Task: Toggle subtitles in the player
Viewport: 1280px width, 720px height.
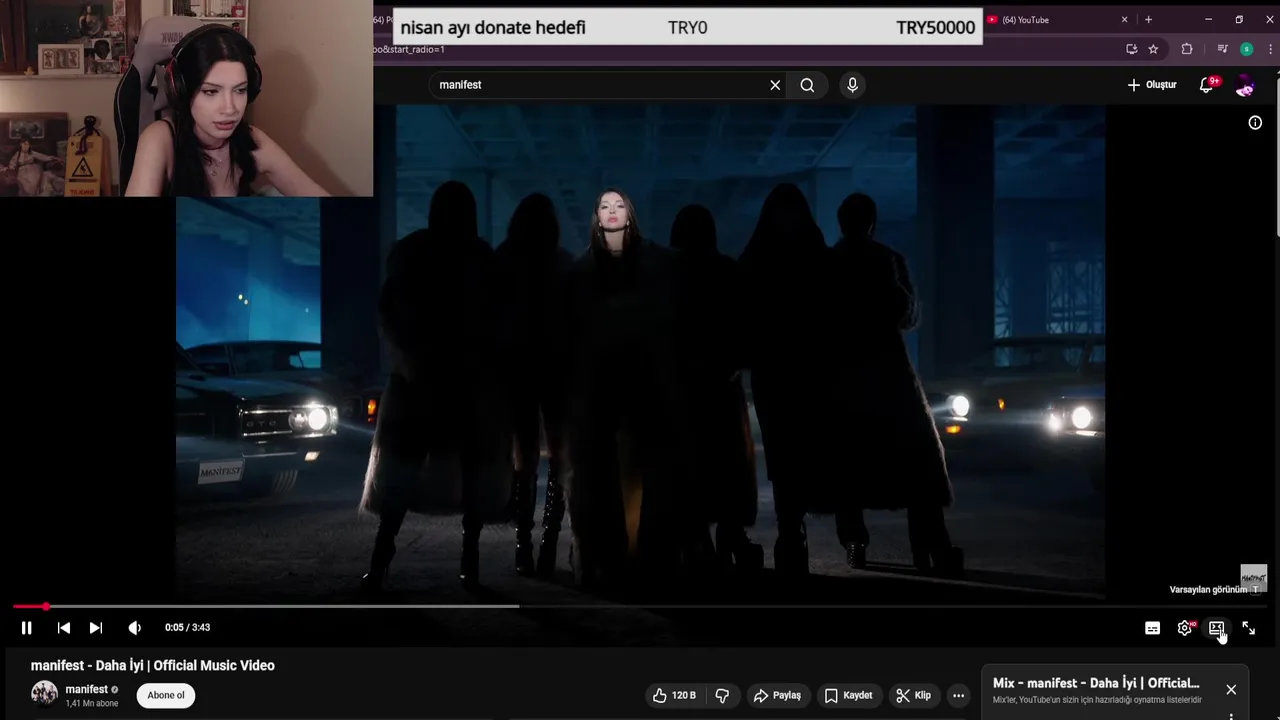Action: click(1153, 628)
